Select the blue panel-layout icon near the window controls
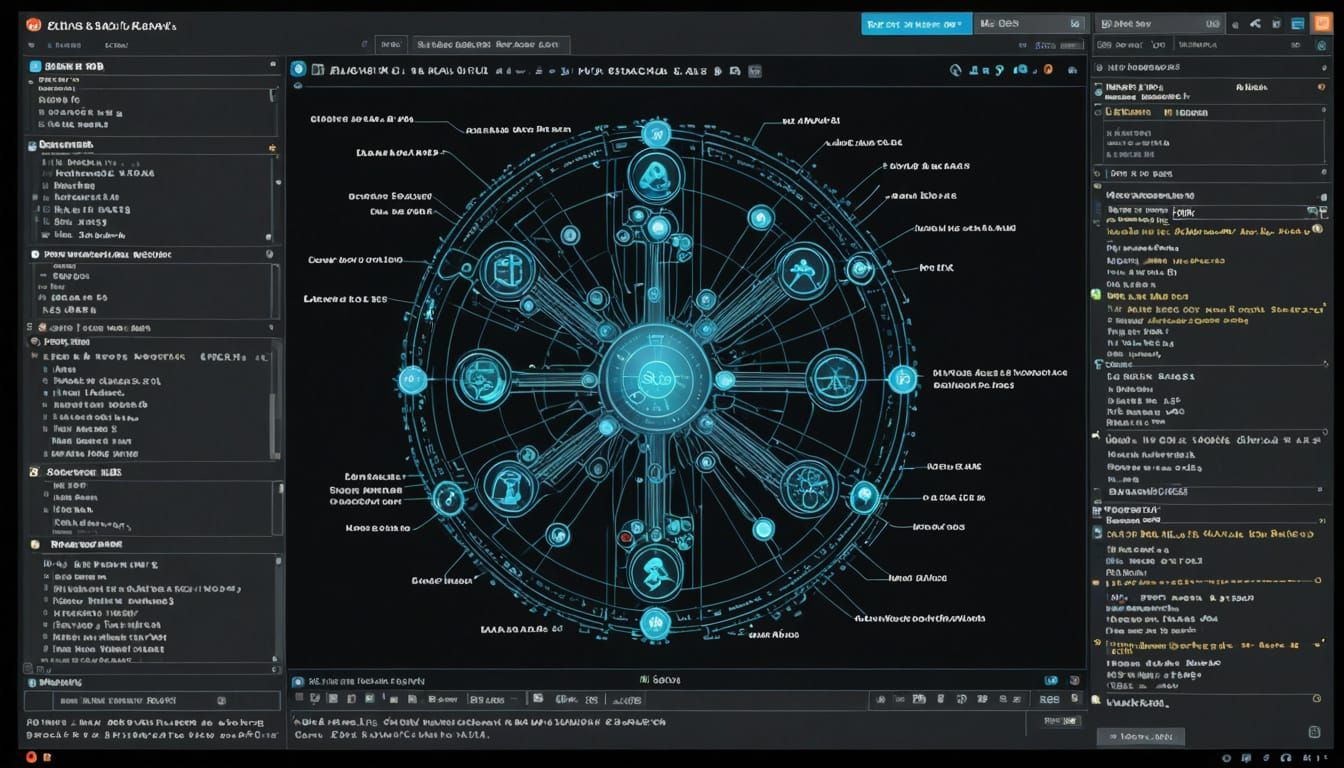The height and width of the screenshot is (768, 1344). [1297, 22]
